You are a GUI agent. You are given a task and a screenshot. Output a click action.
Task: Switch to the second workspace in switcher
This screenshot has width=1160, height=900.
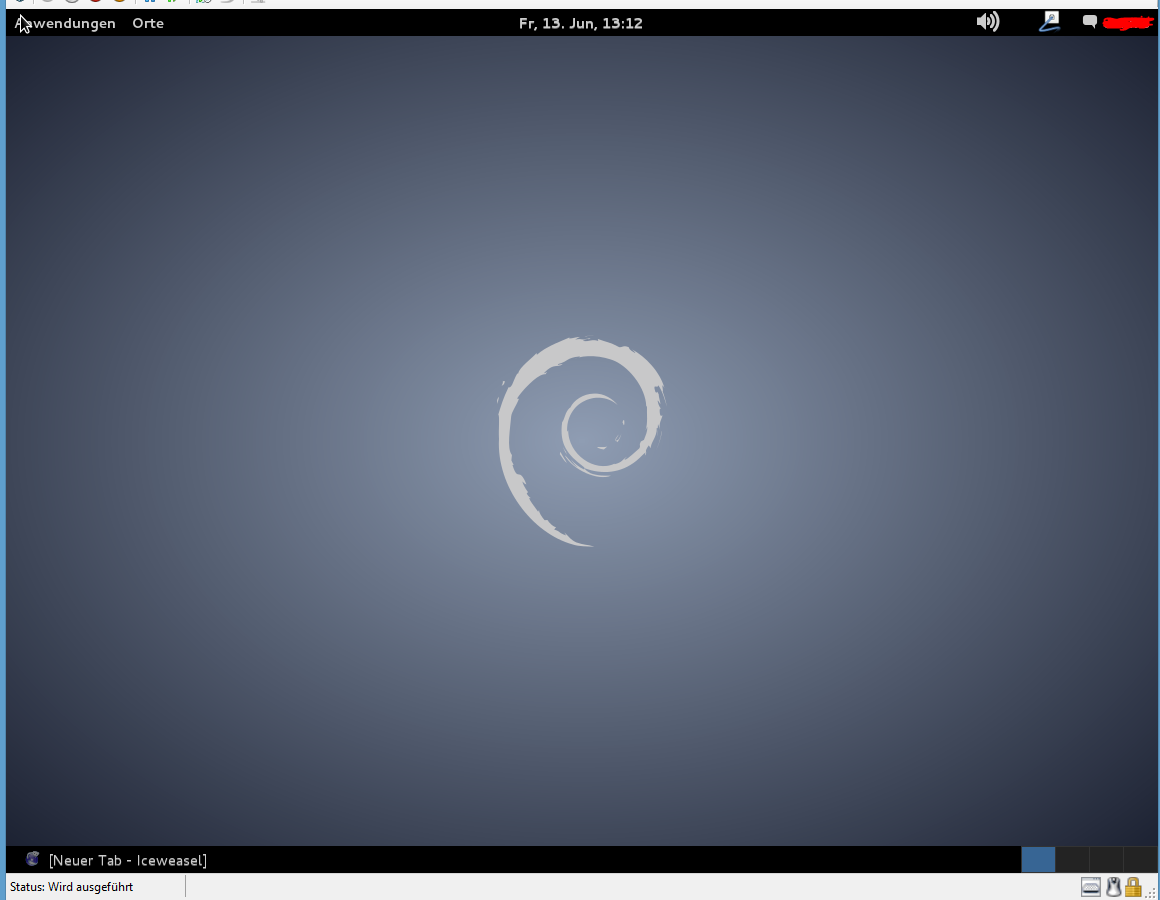1072,859
